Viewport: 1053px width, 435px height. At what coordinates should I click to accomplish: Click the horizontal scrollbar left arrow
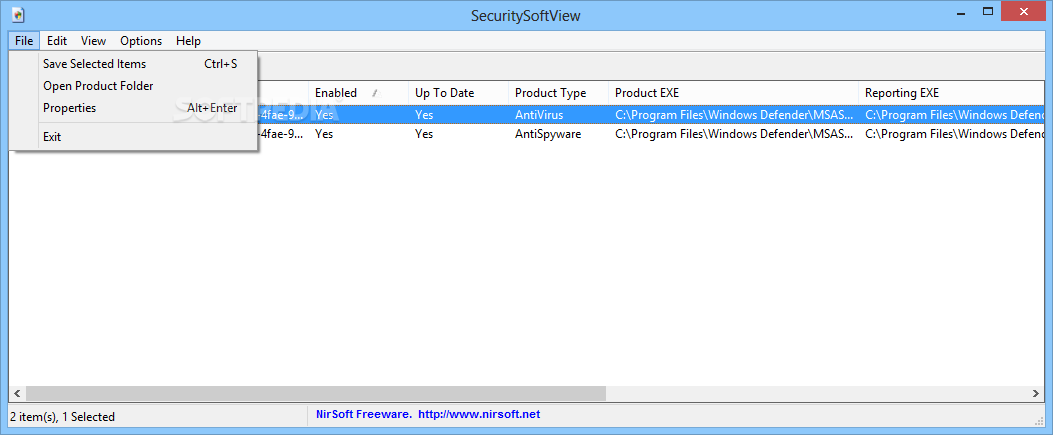[17, 393]
